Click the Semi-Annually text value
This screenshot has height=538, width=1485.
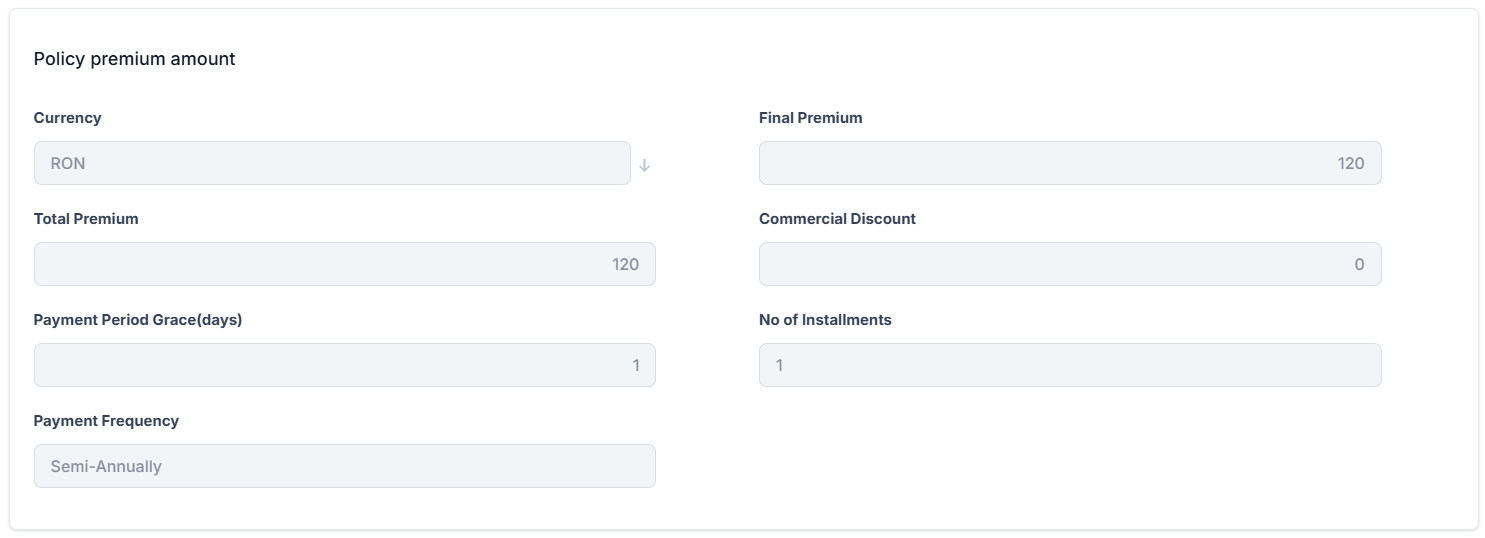coord(106,466)
